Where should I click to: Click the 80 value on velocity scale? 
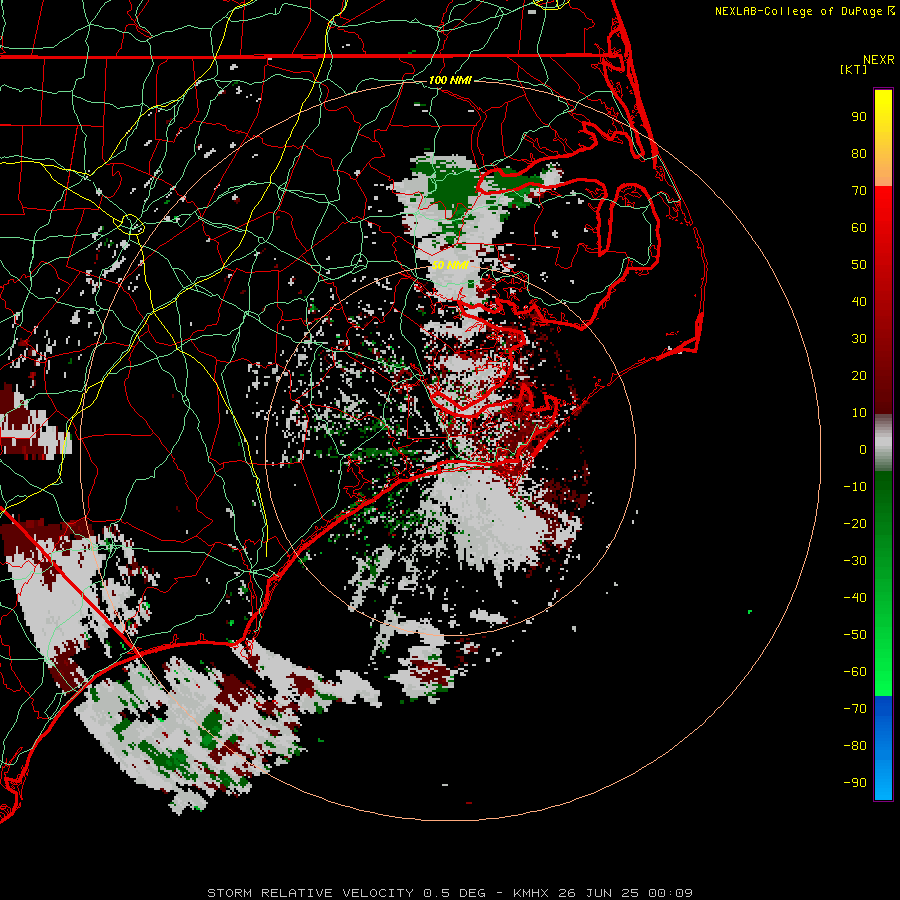pyautogui.click(x=859, y=154)
